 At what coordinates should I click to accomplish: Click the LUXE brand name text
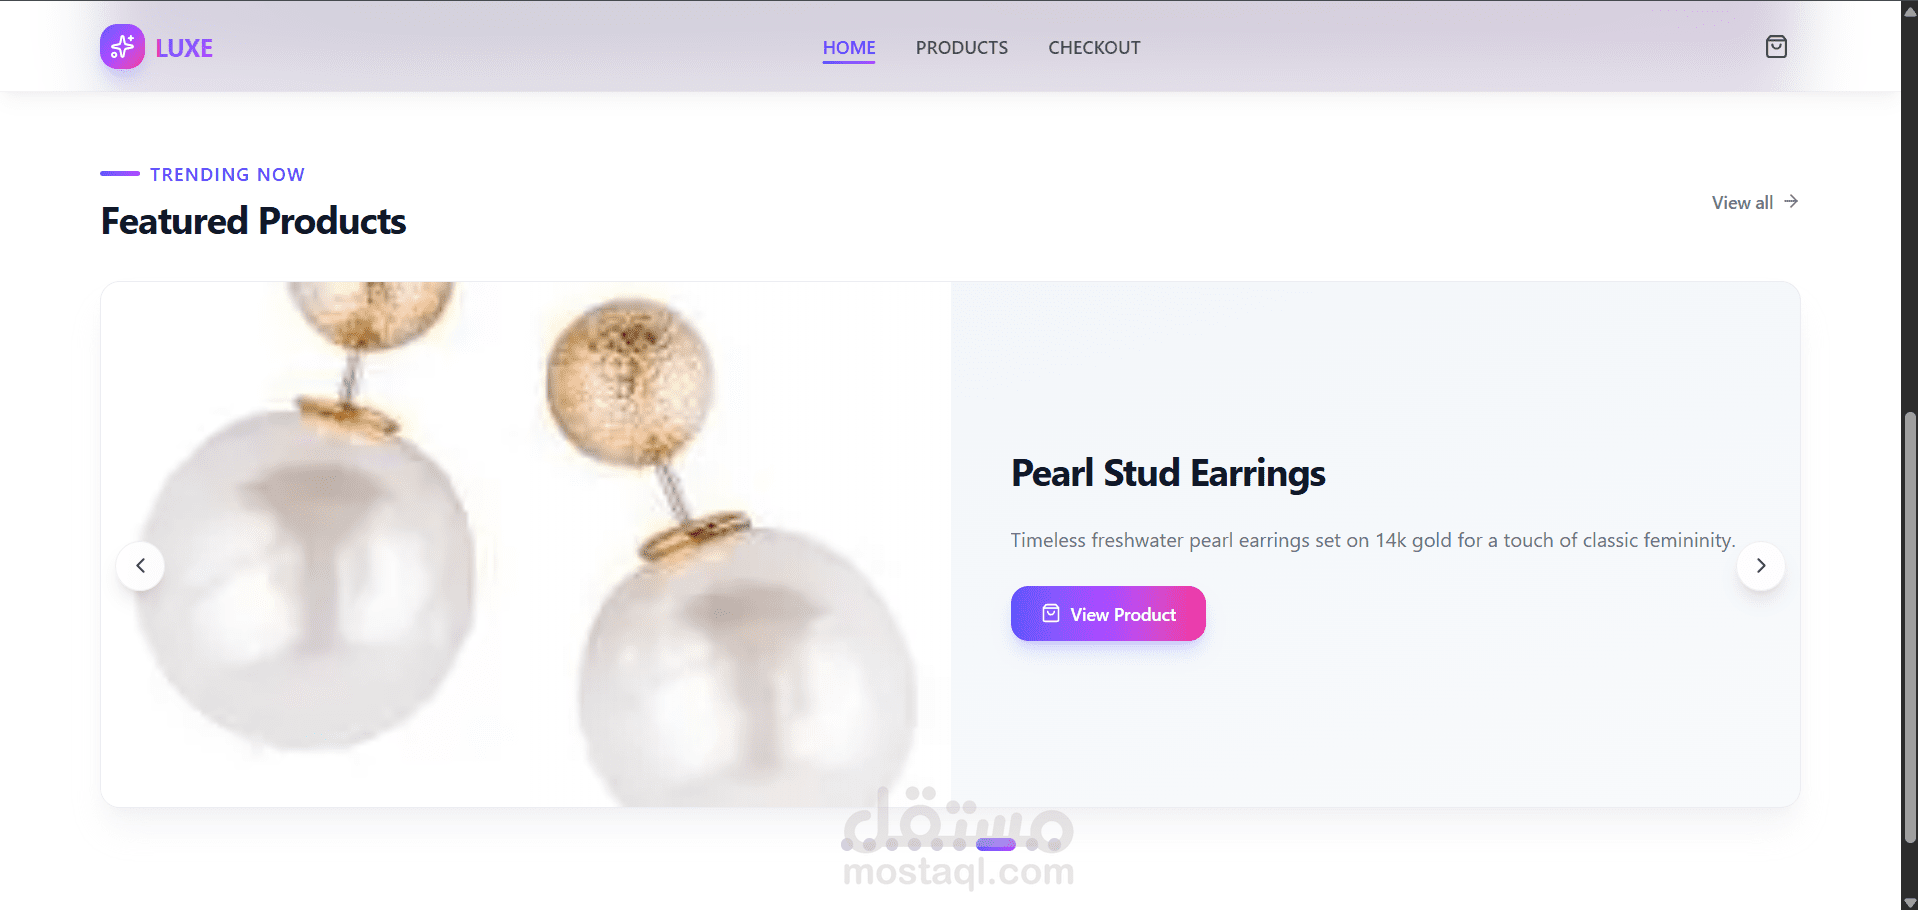(x=184, y=48)
